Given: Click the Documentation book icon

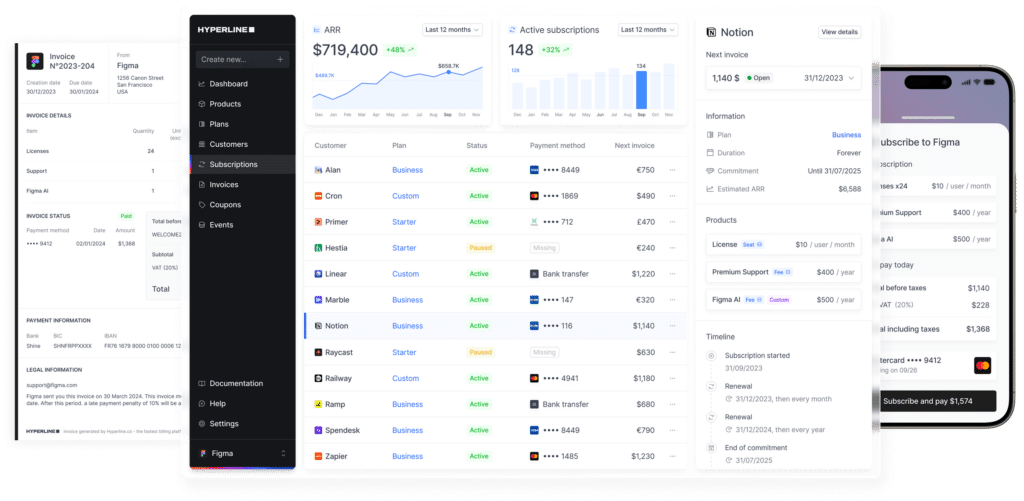Looking at the screenshot, I should 202,383.
